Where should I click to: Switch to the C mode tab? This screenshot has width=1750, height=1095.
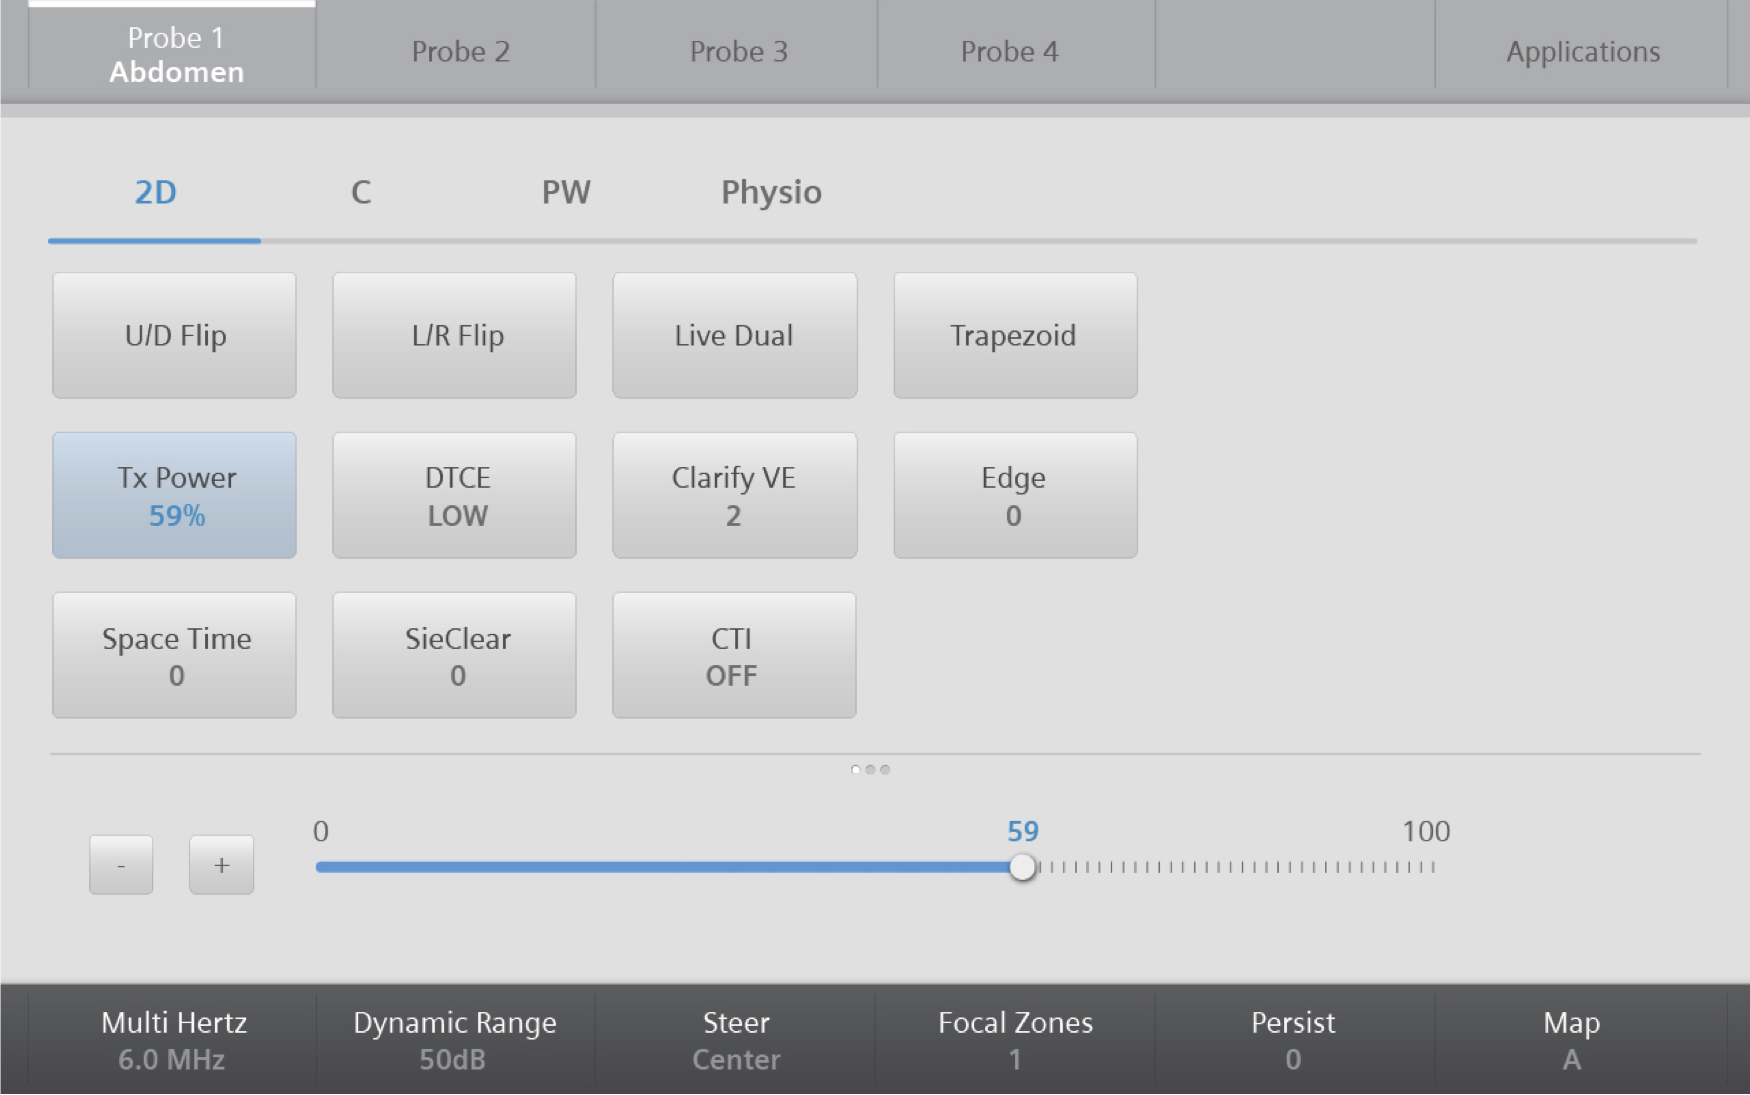click(x=361, y=192)
